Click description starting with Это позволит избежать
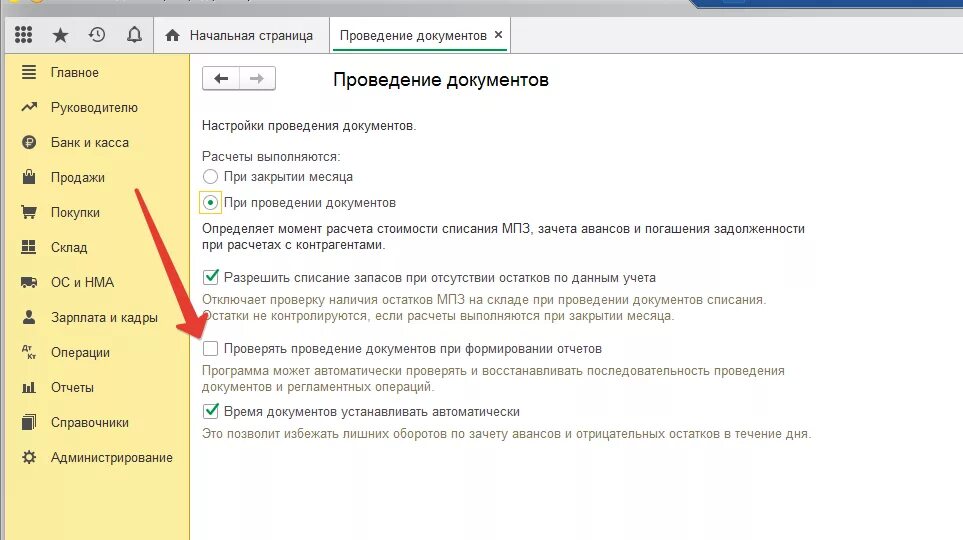Image resolution: width=963 pixels, height=540 pixels. tap(507, 434)
